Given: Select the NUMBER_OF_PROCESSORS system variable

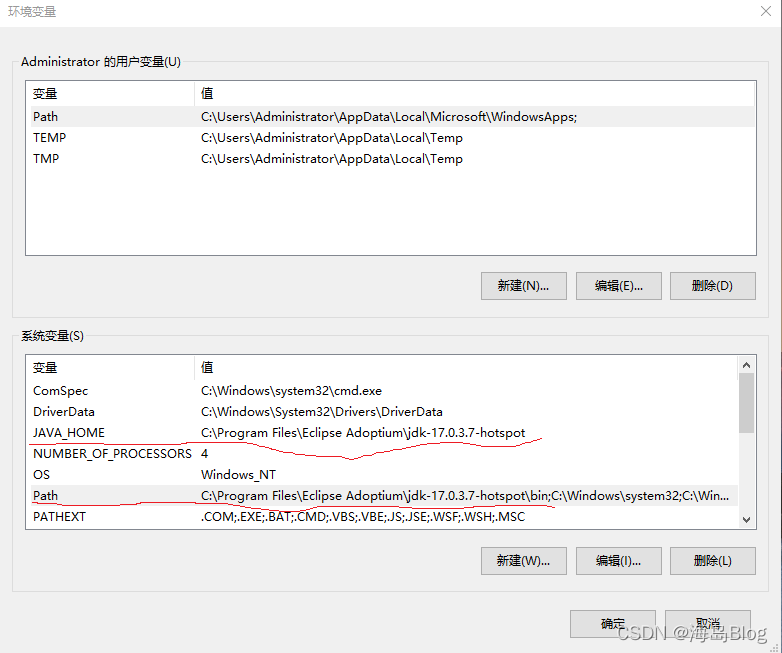Looking at the screenshot, I should point(384,453).
